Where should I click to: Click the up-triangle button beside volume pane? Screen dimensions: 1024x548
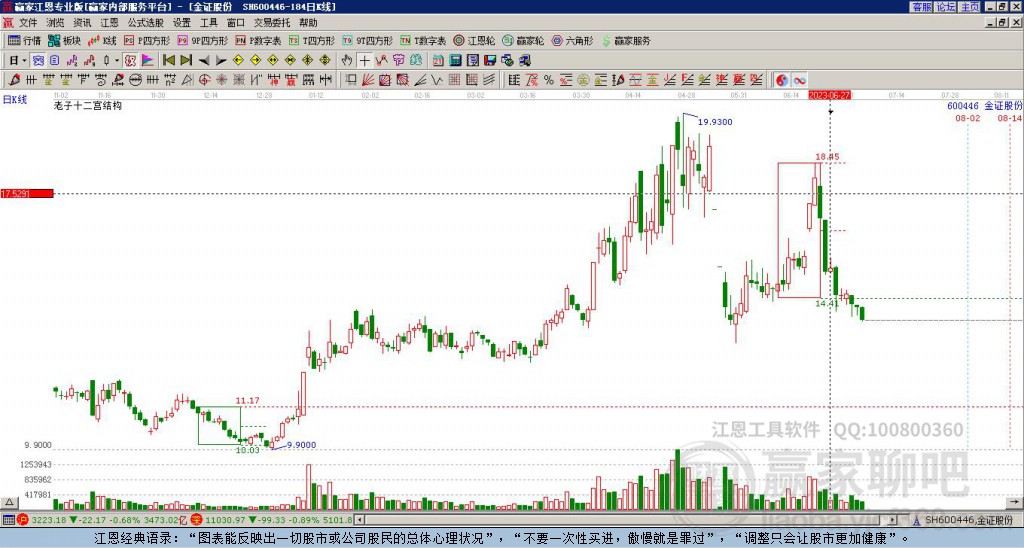(x=9, y=503)
